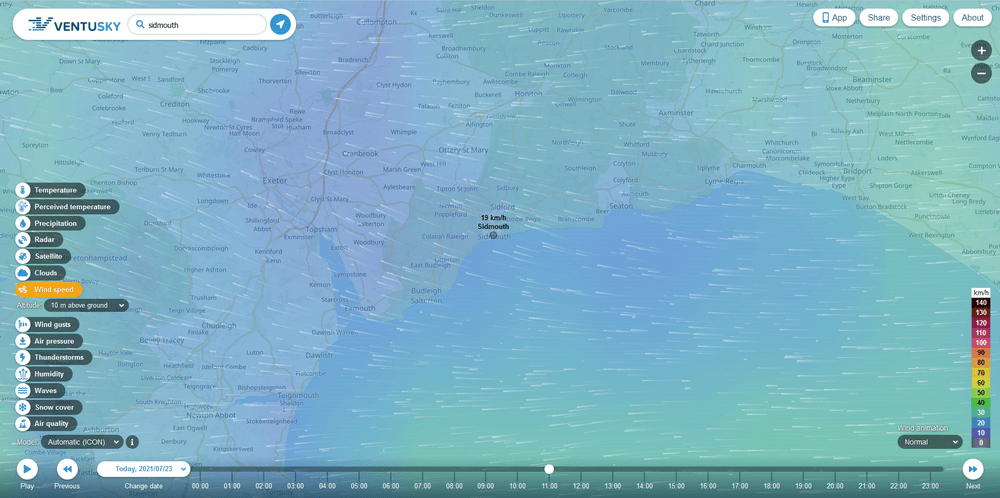Open the Model Automatic (ICON) dropdown

coord(83,441)
